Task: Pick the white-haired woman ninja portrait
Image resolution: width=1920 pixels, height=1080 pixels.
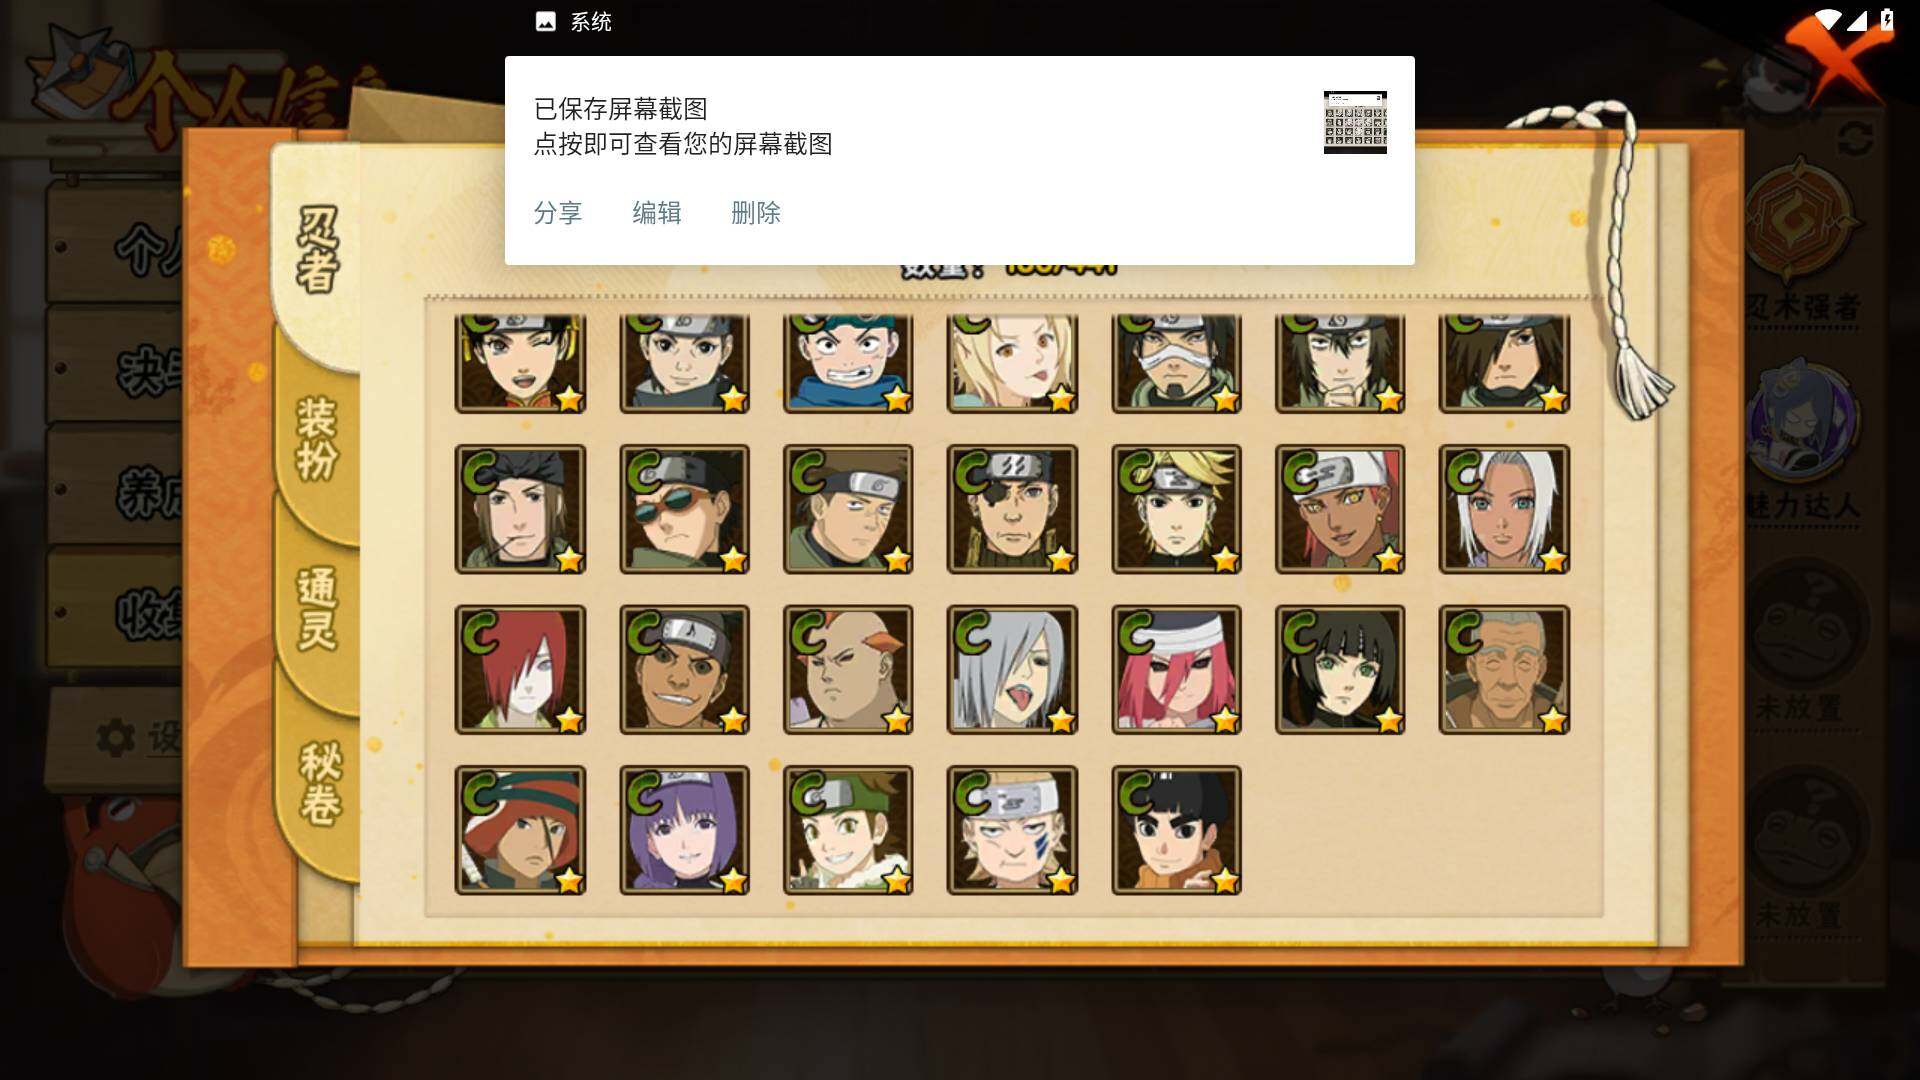Action: click(x=1504, y=509)
